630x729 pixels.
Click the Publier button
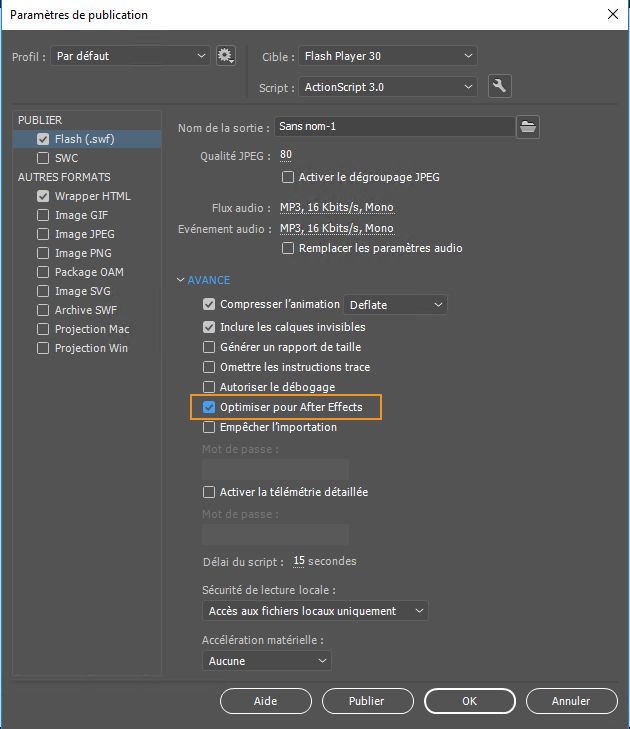(366, 701)
